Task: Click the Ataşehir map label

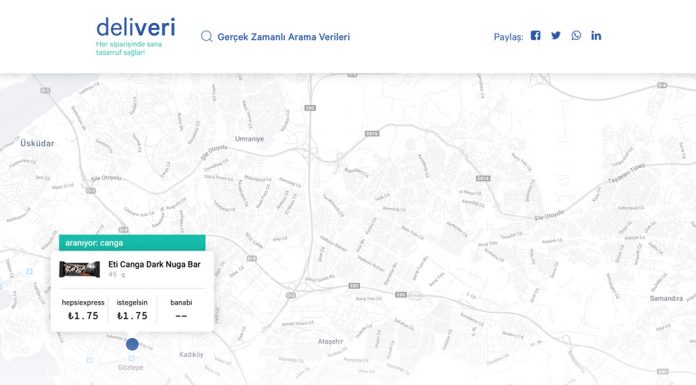Action: pyautogui.click(x=331, y=341)
